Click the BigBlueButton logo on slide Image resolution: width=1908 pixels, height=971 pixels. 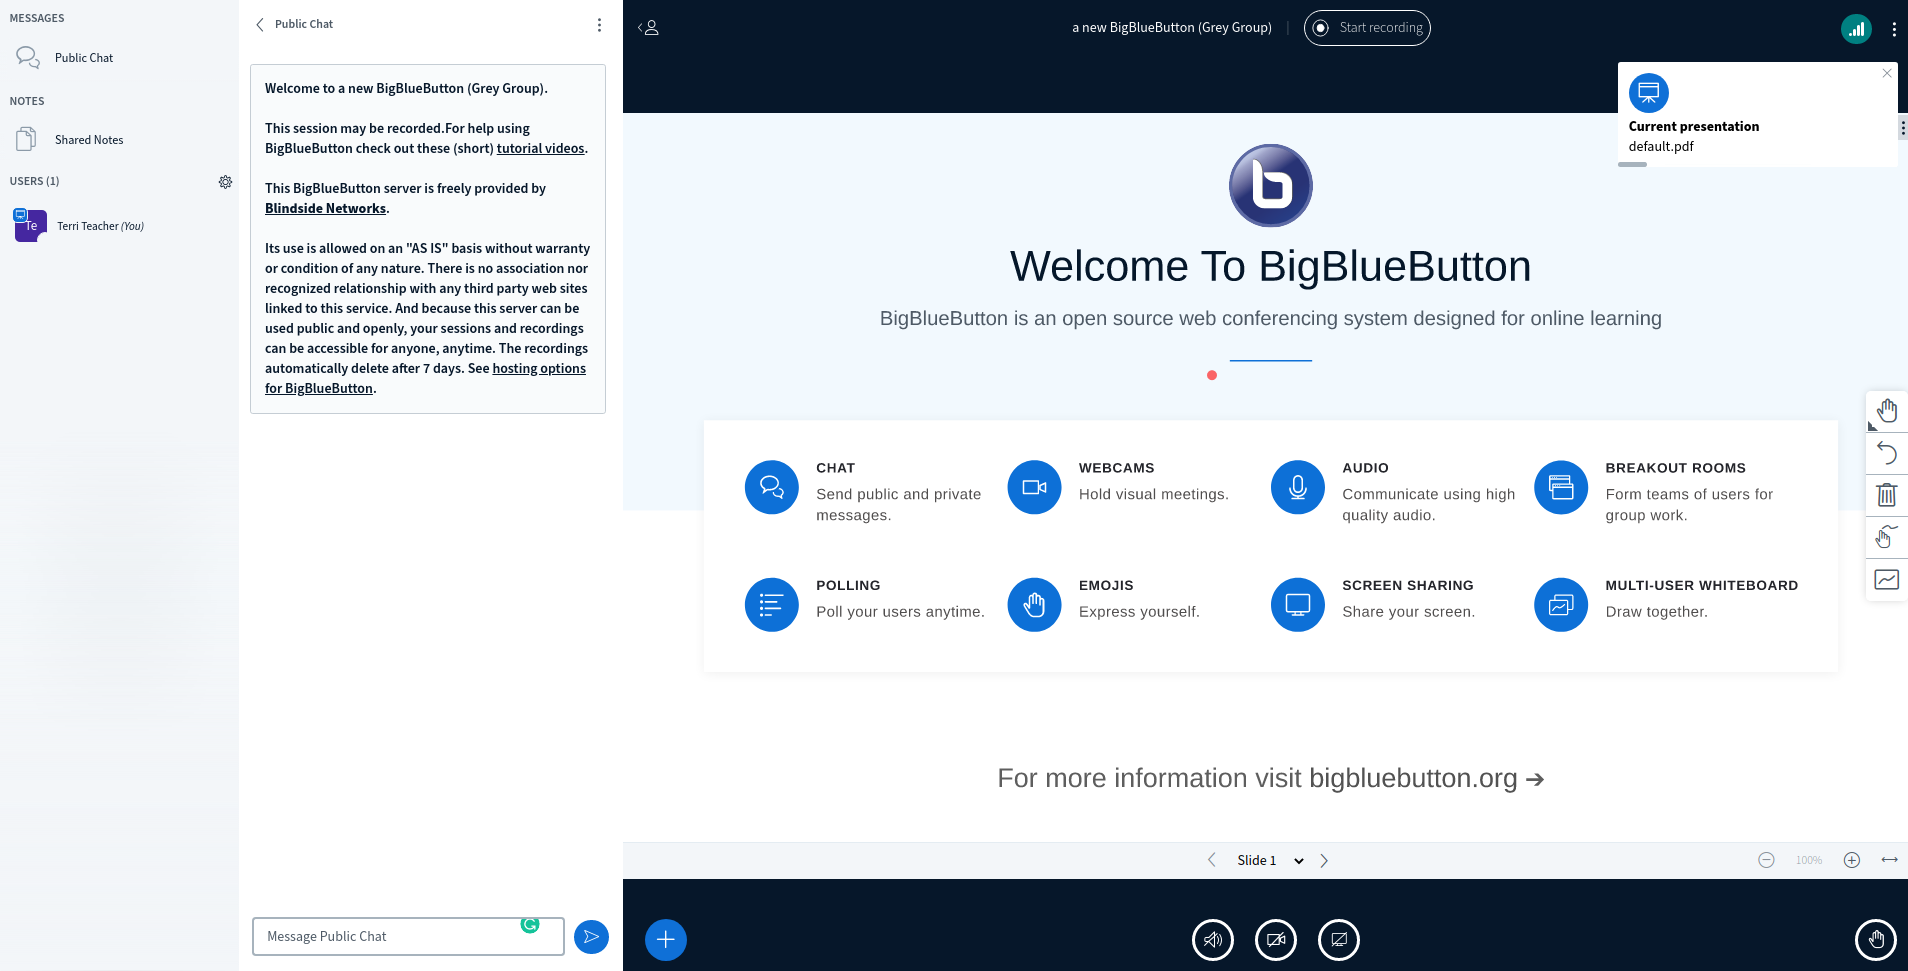[1271, 186]
